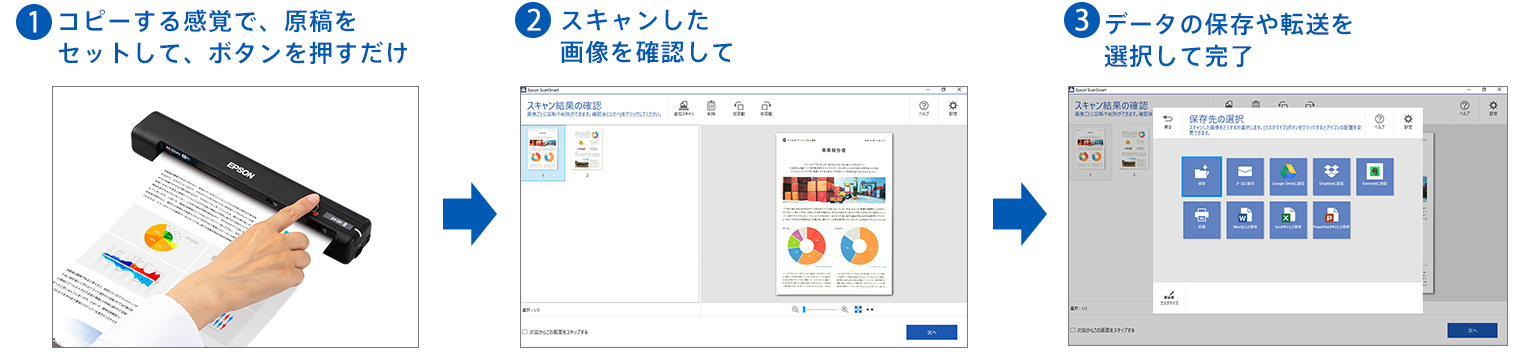Open Help (ヘルプ) inside the save destination dialog
1520x364 pixels.
pos(1379,121)
